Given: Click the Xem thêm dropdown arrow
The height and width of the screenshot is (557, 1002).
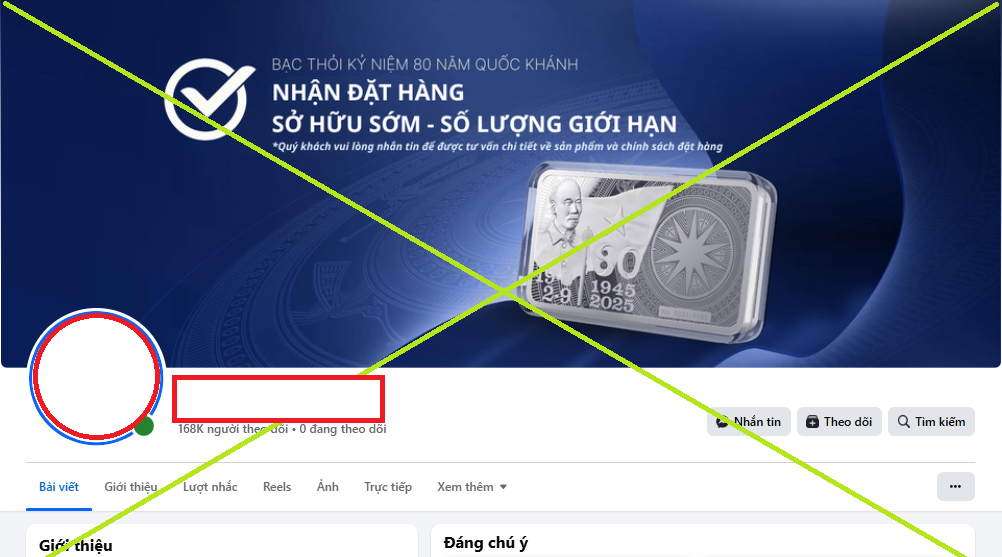Looking at the screenshot, I should coord(504,487).
